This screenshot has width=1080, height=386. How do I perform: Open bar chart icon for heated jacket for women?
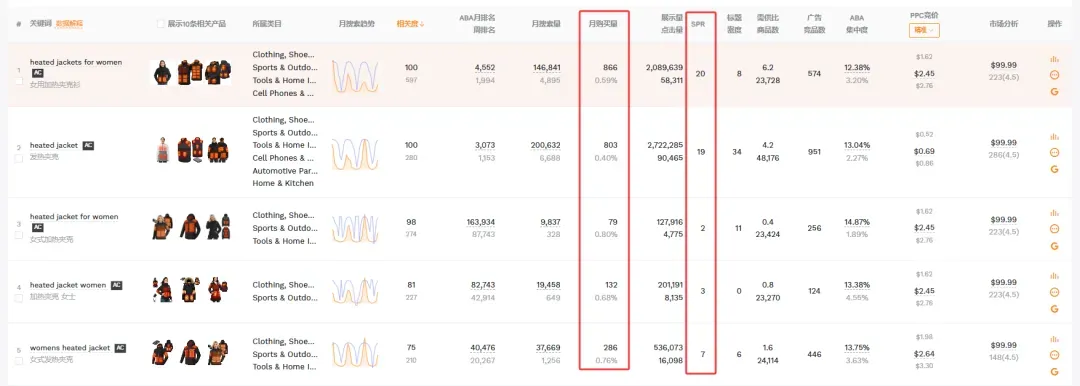1054,213
